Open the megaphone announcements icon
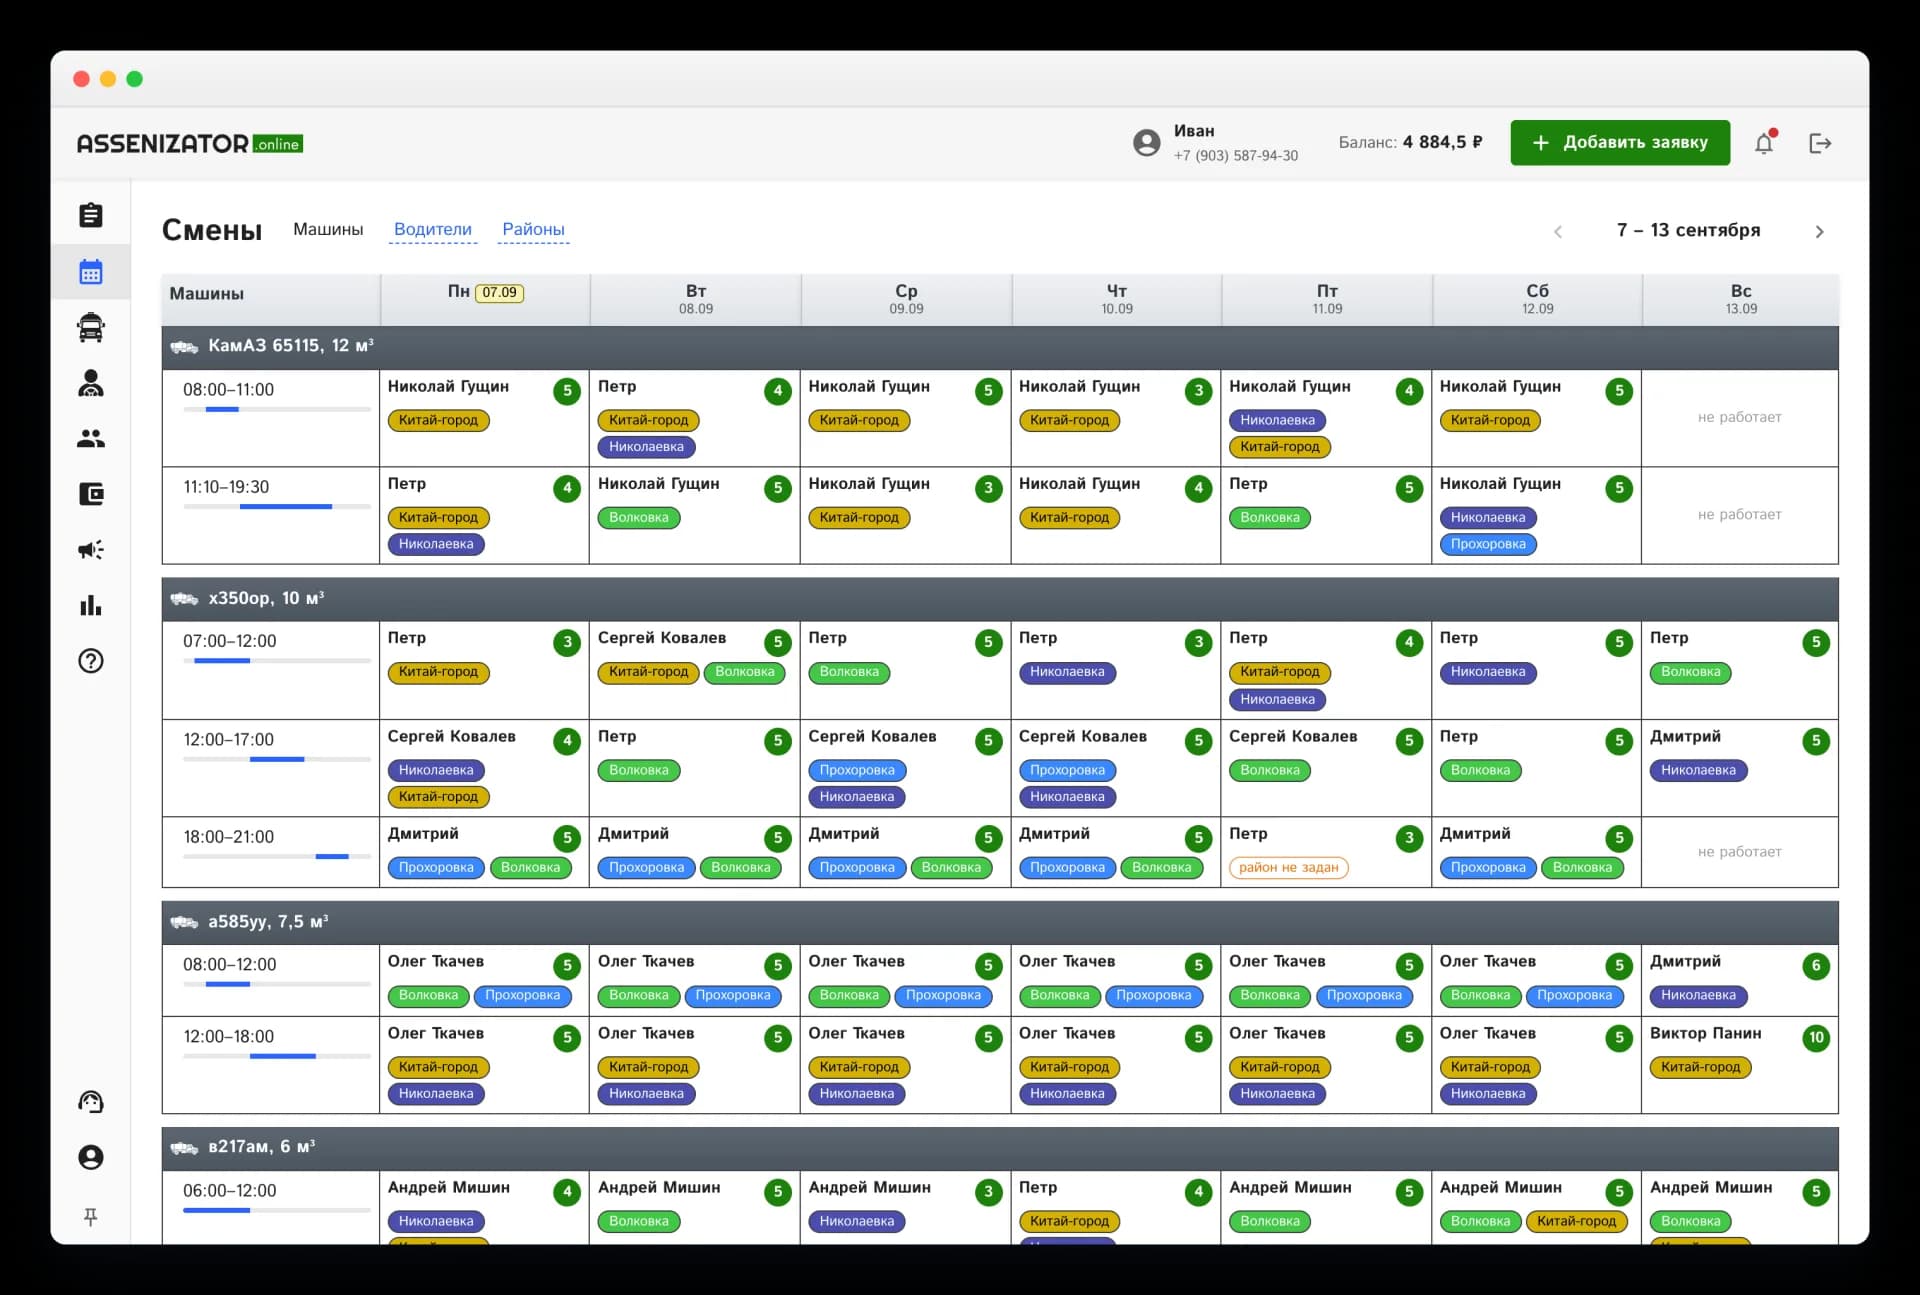1920x1295 pixels. pos(91,549)
